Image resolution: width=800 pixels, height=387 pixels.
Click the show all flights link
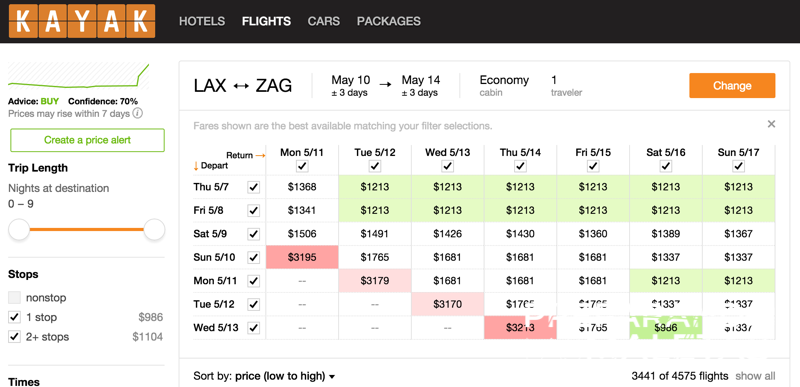[x=755, y=376]
